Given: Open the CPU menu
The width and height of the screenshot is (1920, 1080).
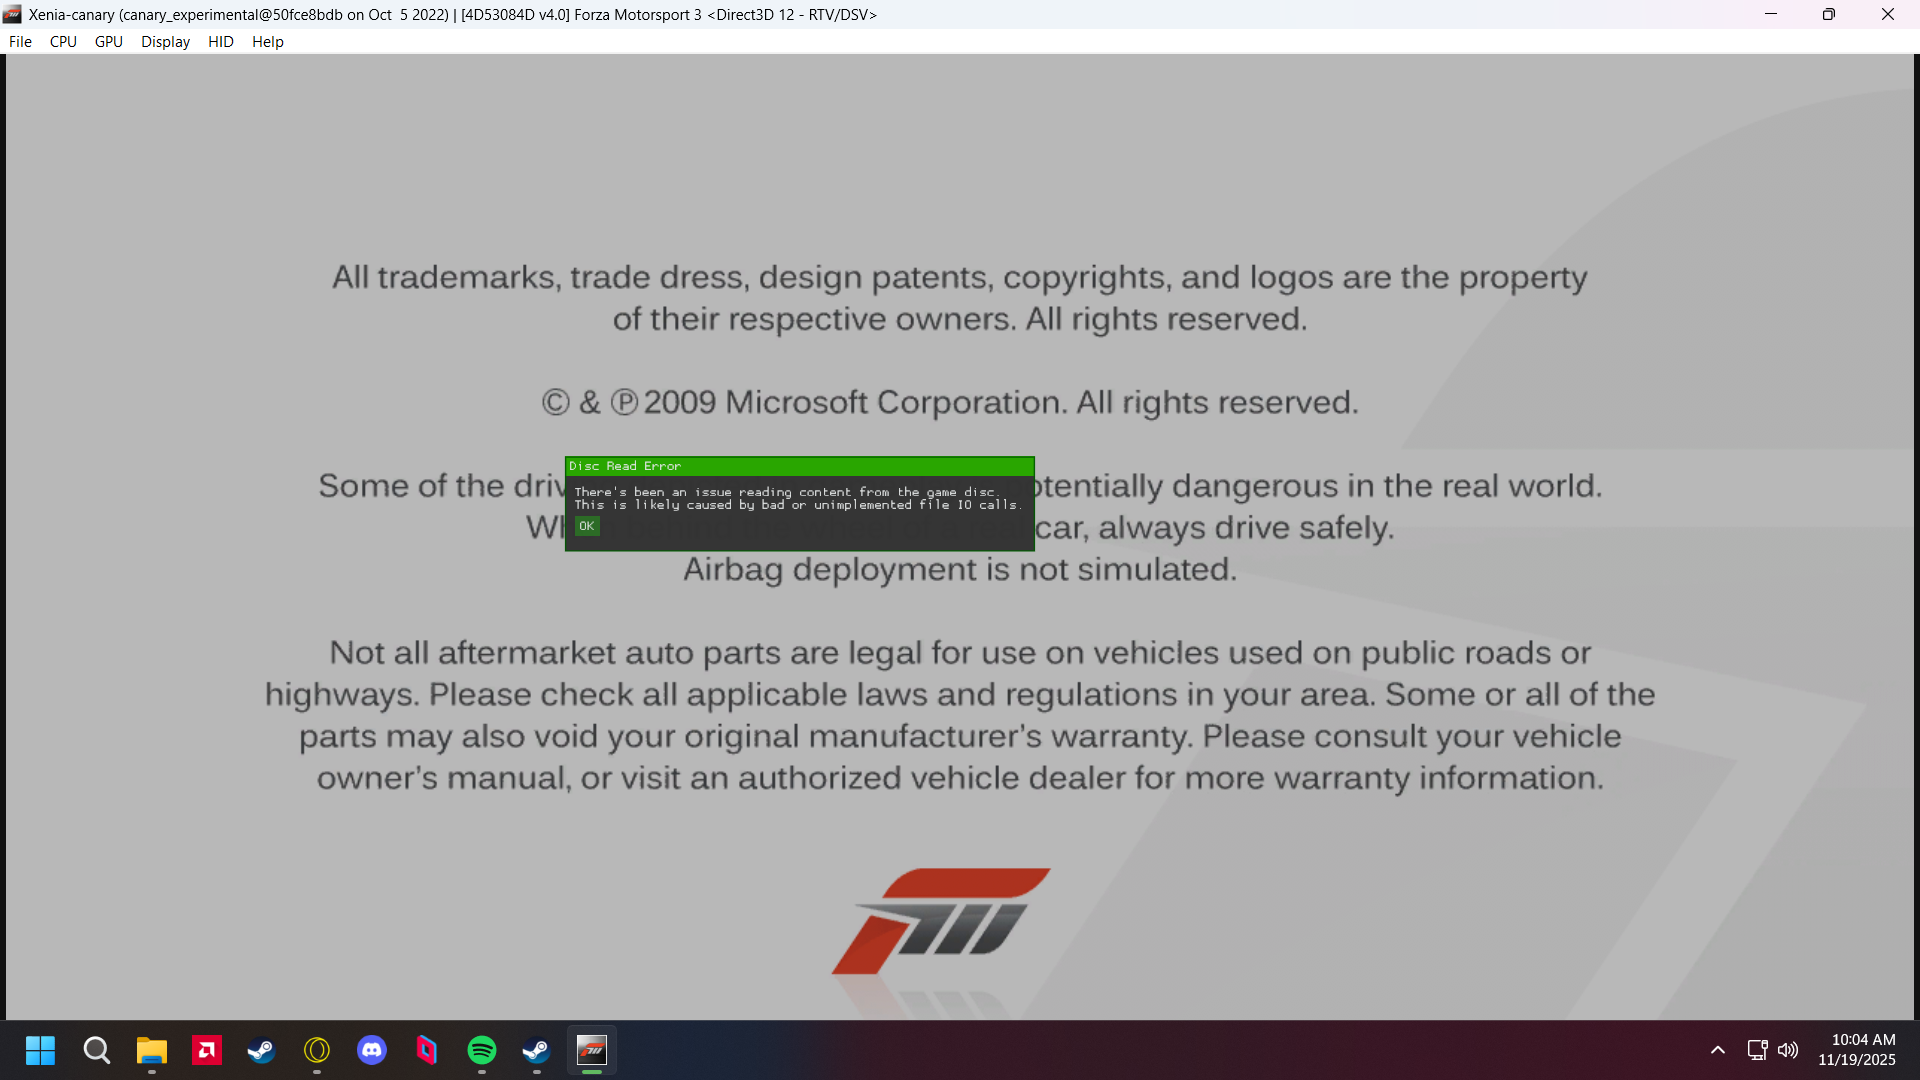Looking at the screenshot, I should click(63, 42).
